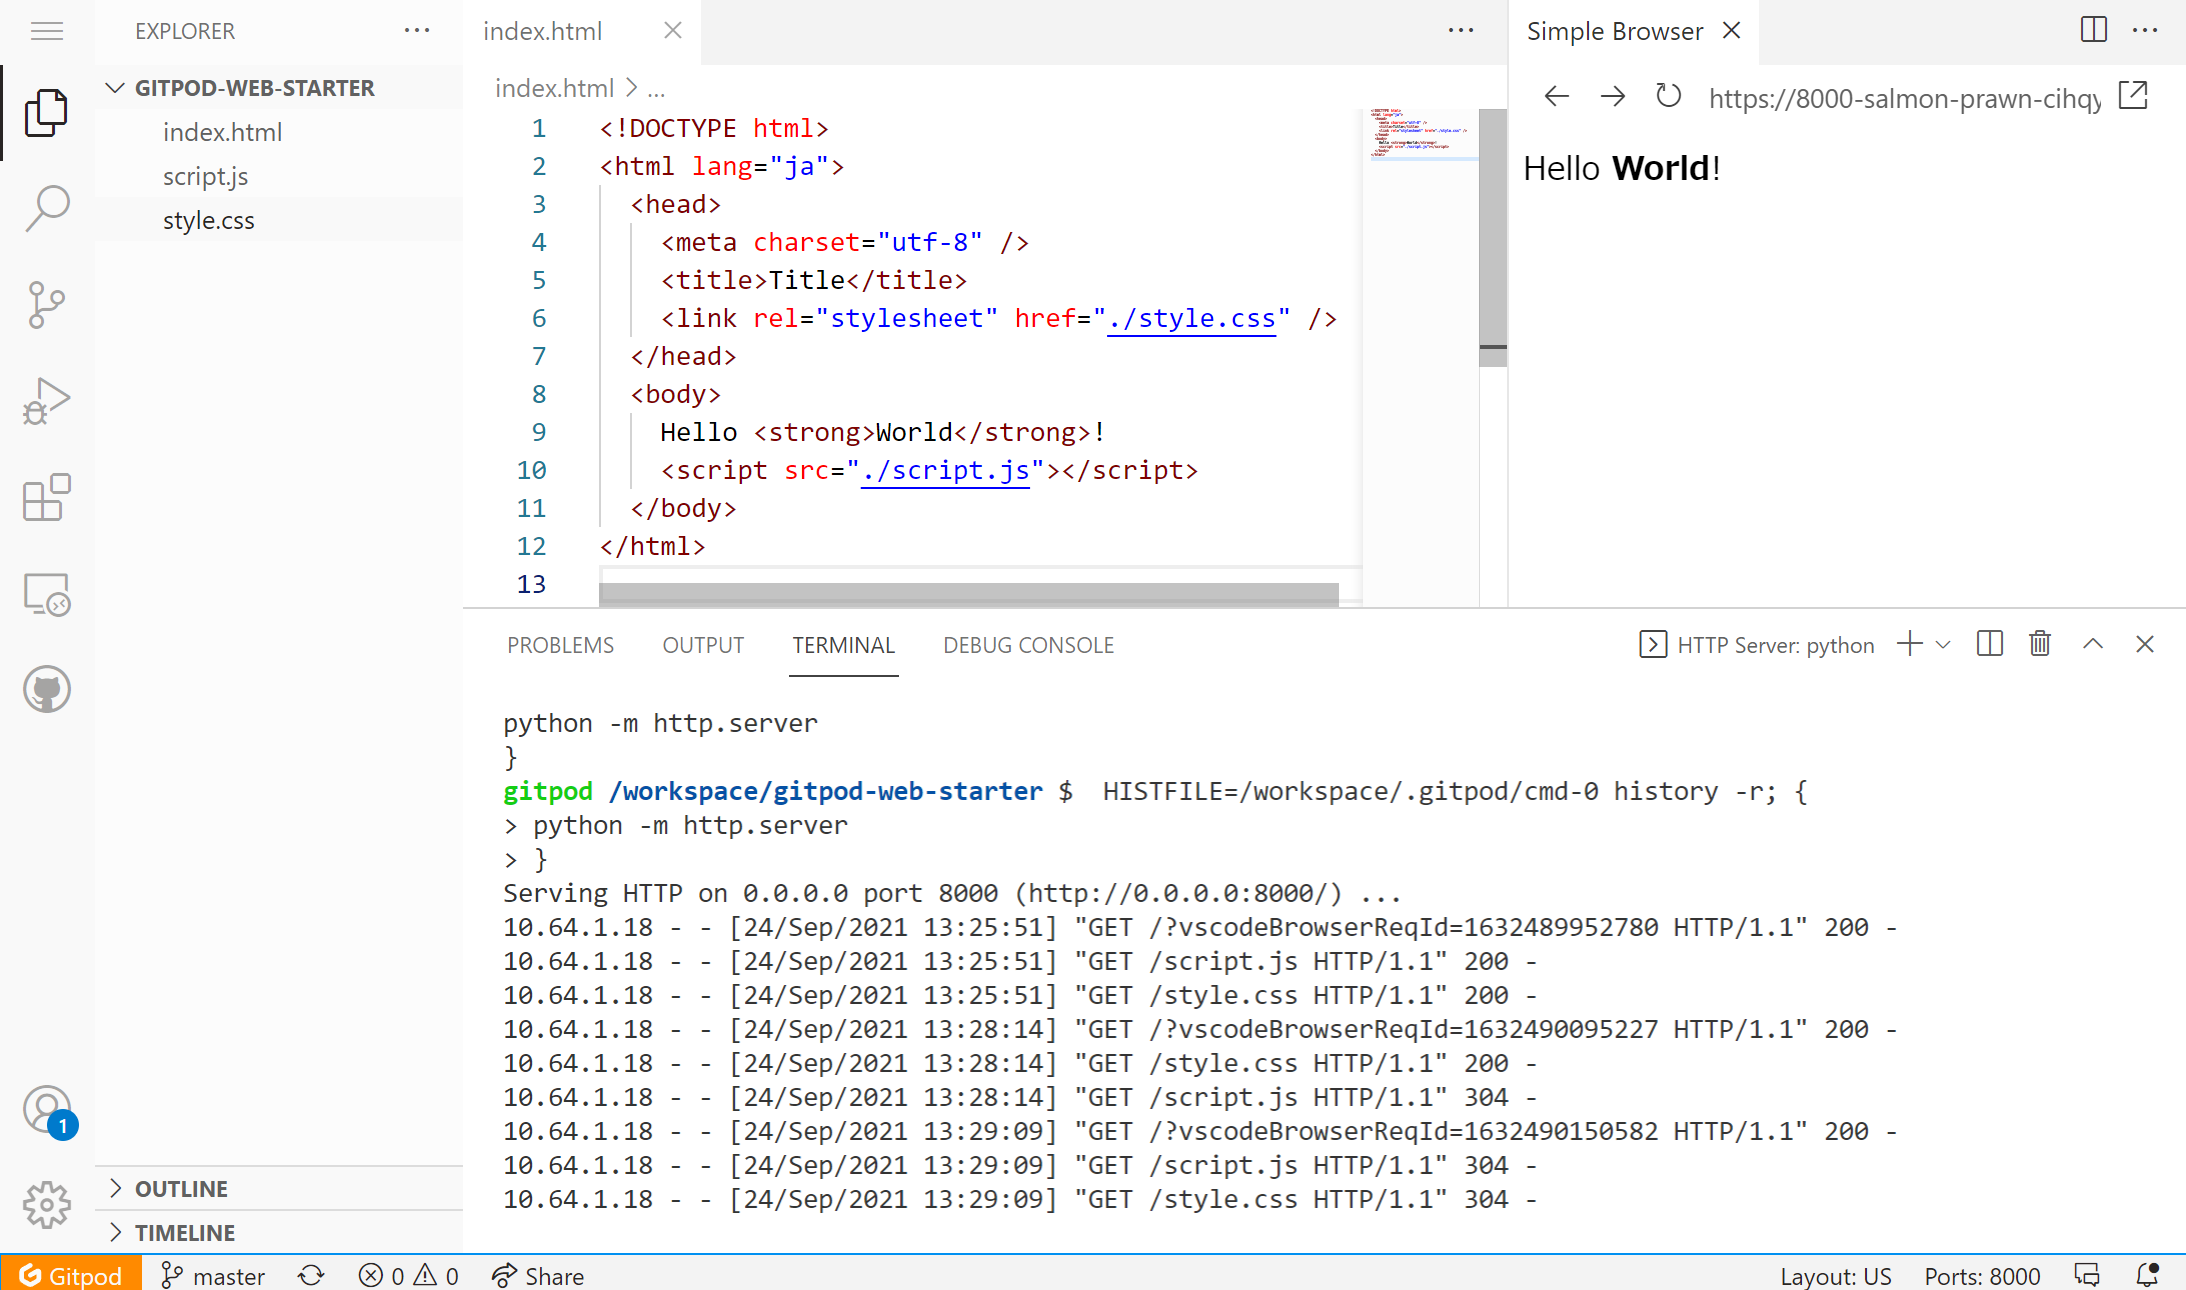Switch to the PROBLEMS tab
The image size is (2186, 1290).
[x=560, y=645]
